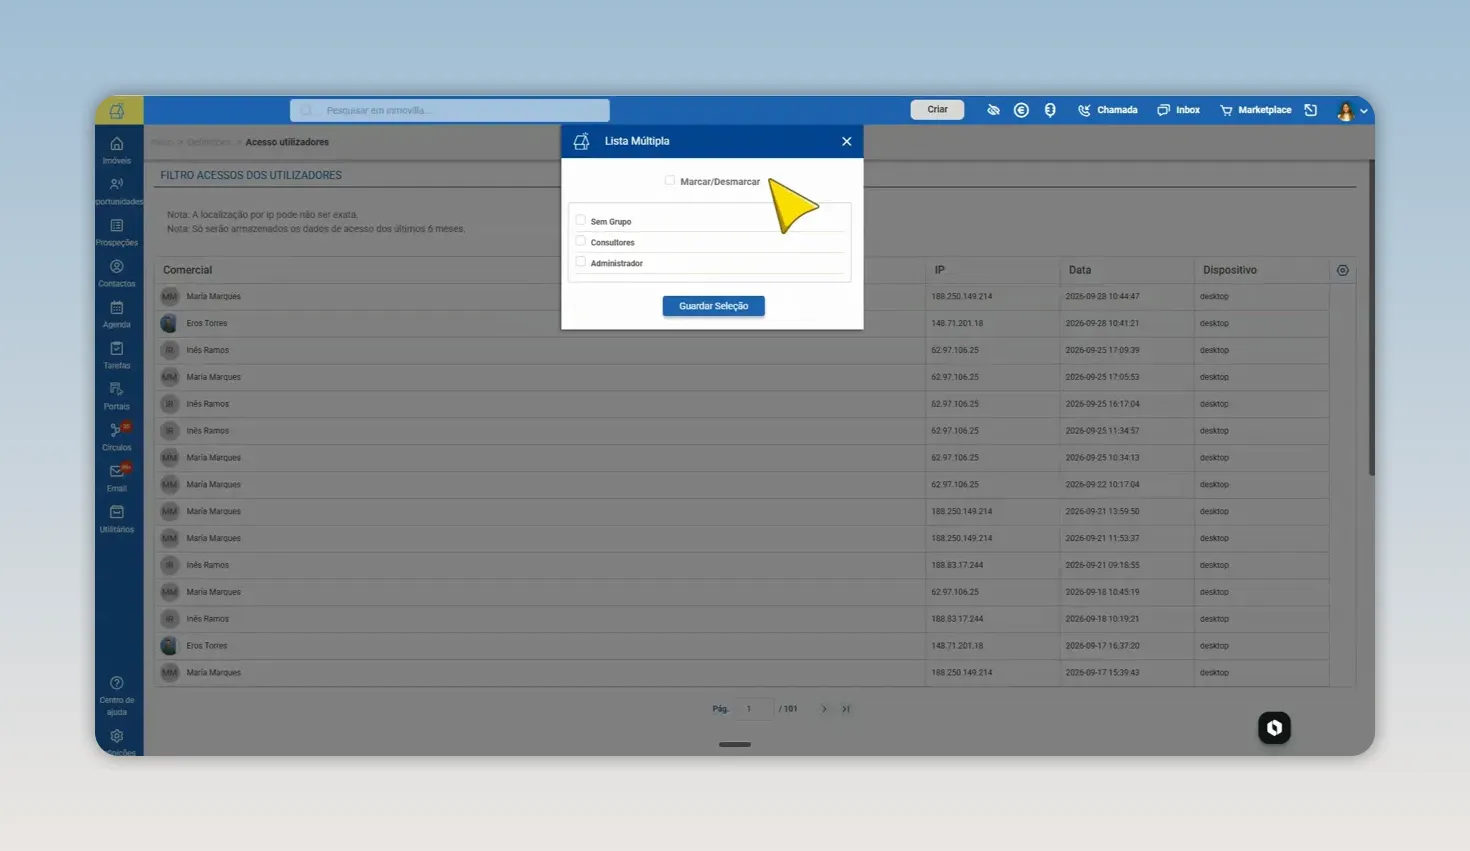Screen dimensions: 1470x851
Task: Open the floating chat widget button
Action: pyautogui.click(x=1274, y=728)
